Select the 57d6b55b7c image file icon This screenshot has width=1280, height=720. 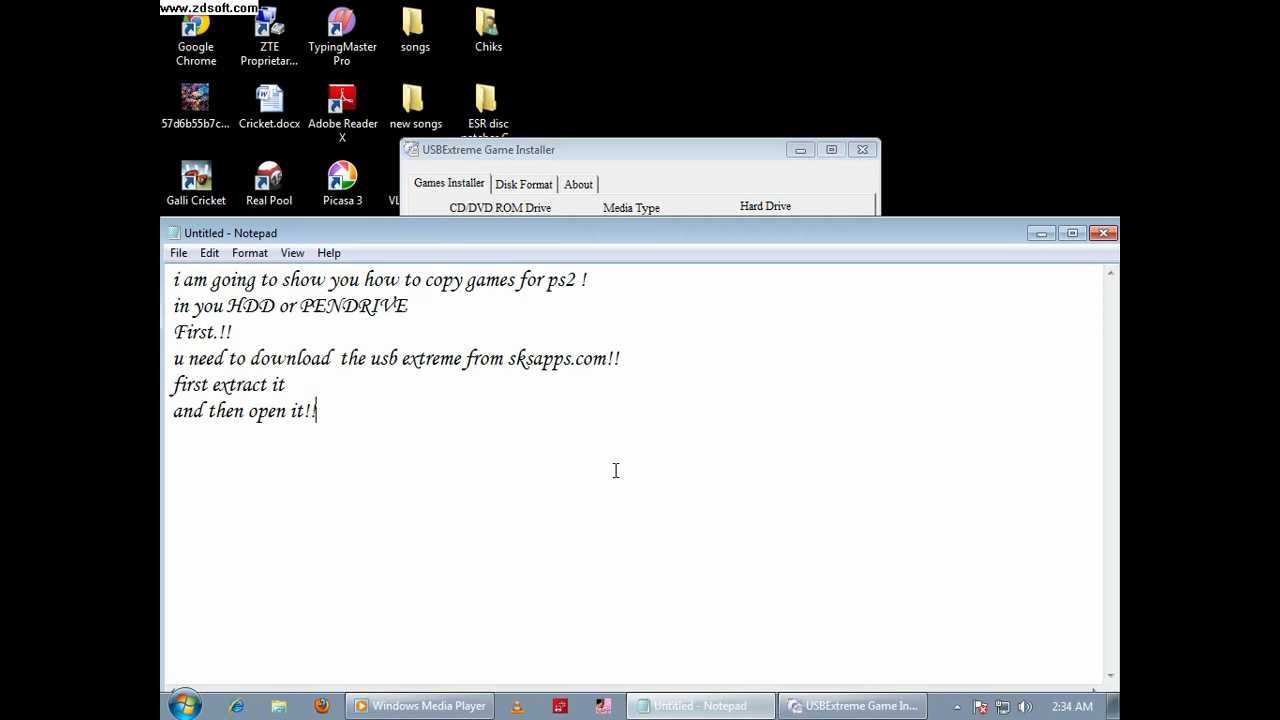(x=195, y=108)
